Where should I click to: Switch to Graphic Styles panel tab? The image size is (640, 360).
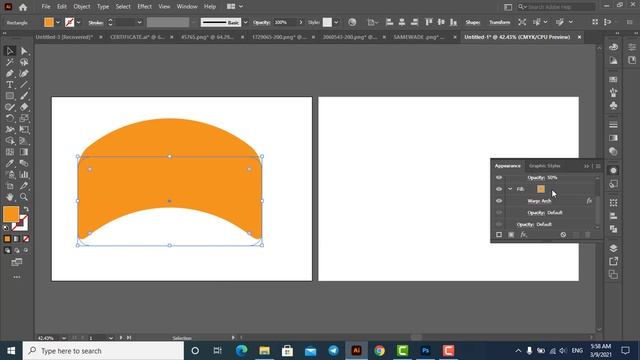point(544,166)
